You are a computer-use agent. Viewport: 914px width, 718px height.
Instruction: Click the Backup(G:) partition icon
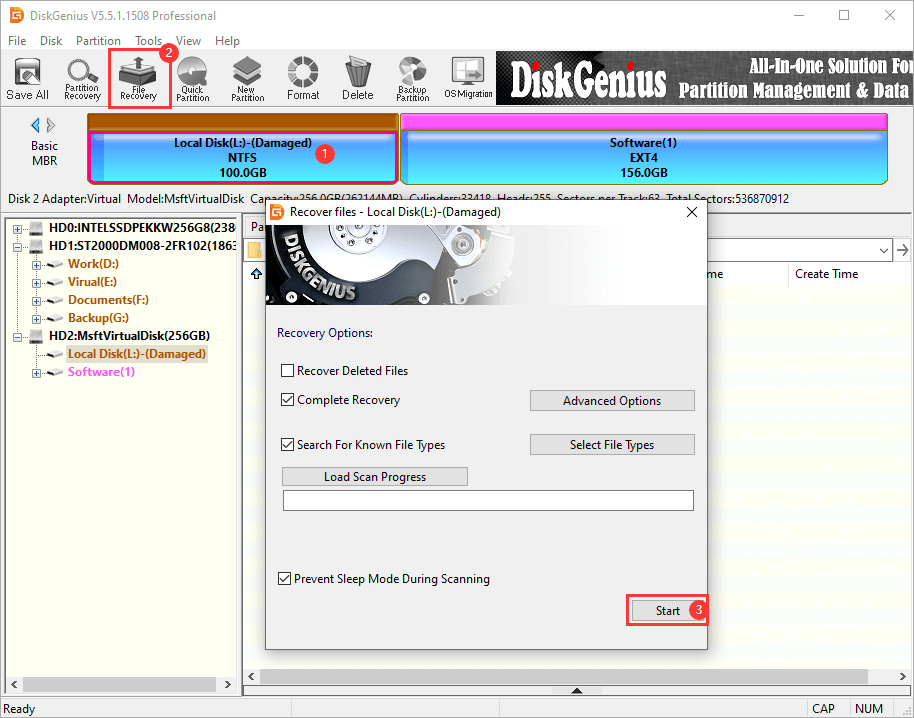[x=55, y=318]
